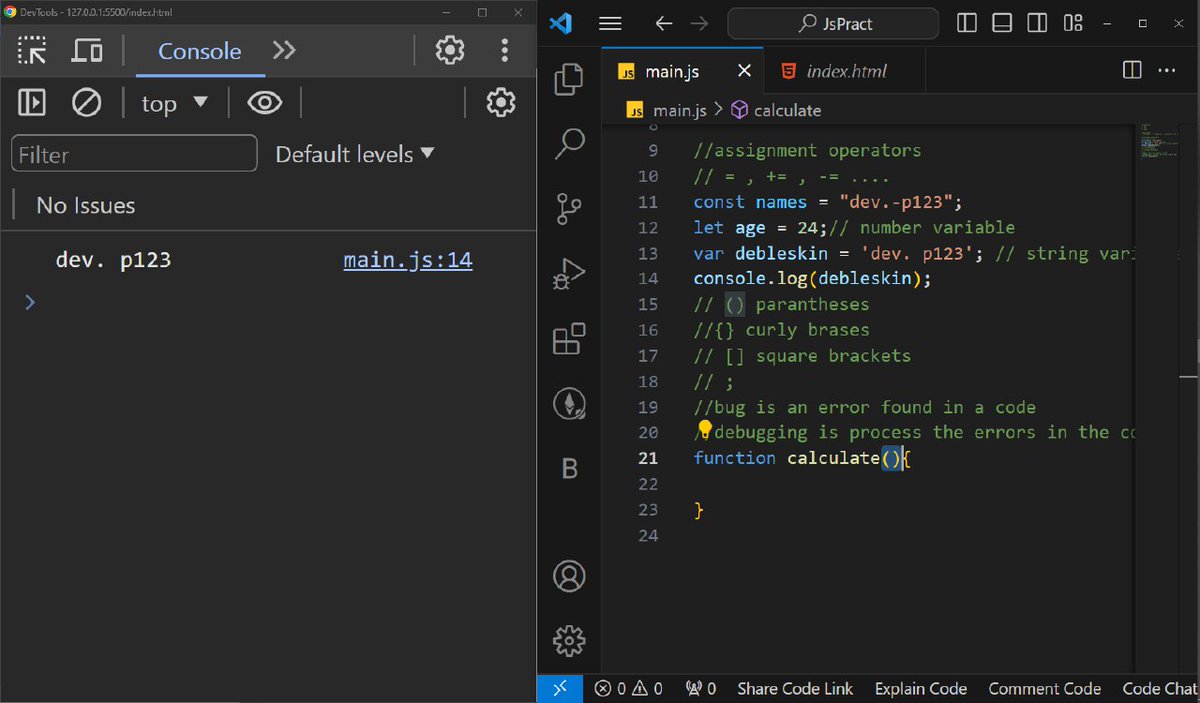Open the Explorer view in activity bar

(569, 79)
